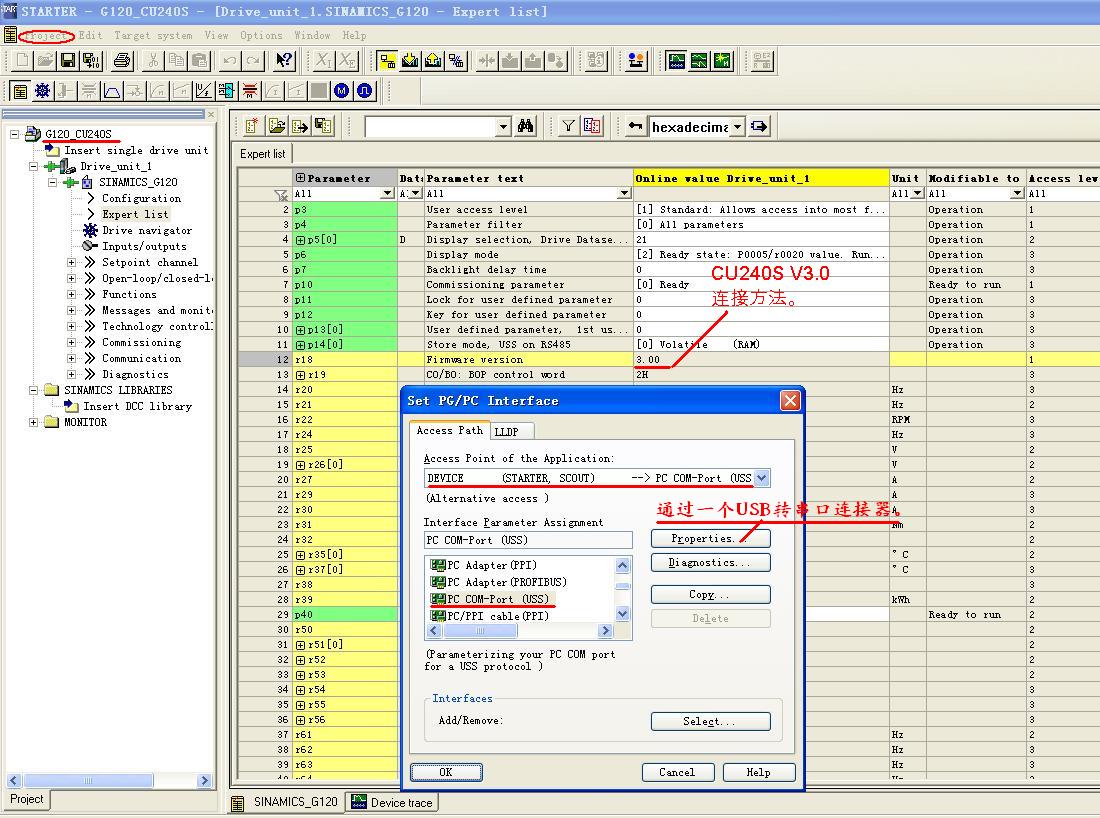1100x818 pixels.
Task: Select PC Adapter (PROFIBUS) in interface list
Action: coord(498,582)
